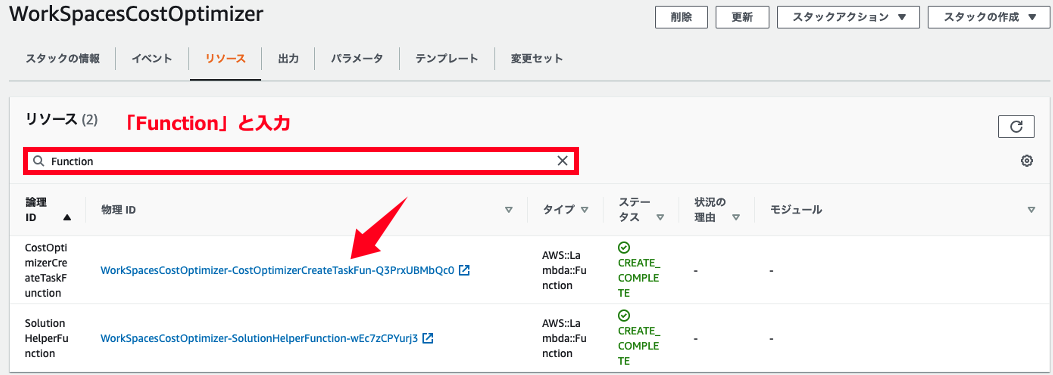Sort by タイプ column arrow
Image resolution: width=1053 pixels, height=375 pixels.
(x=584, y=210)
